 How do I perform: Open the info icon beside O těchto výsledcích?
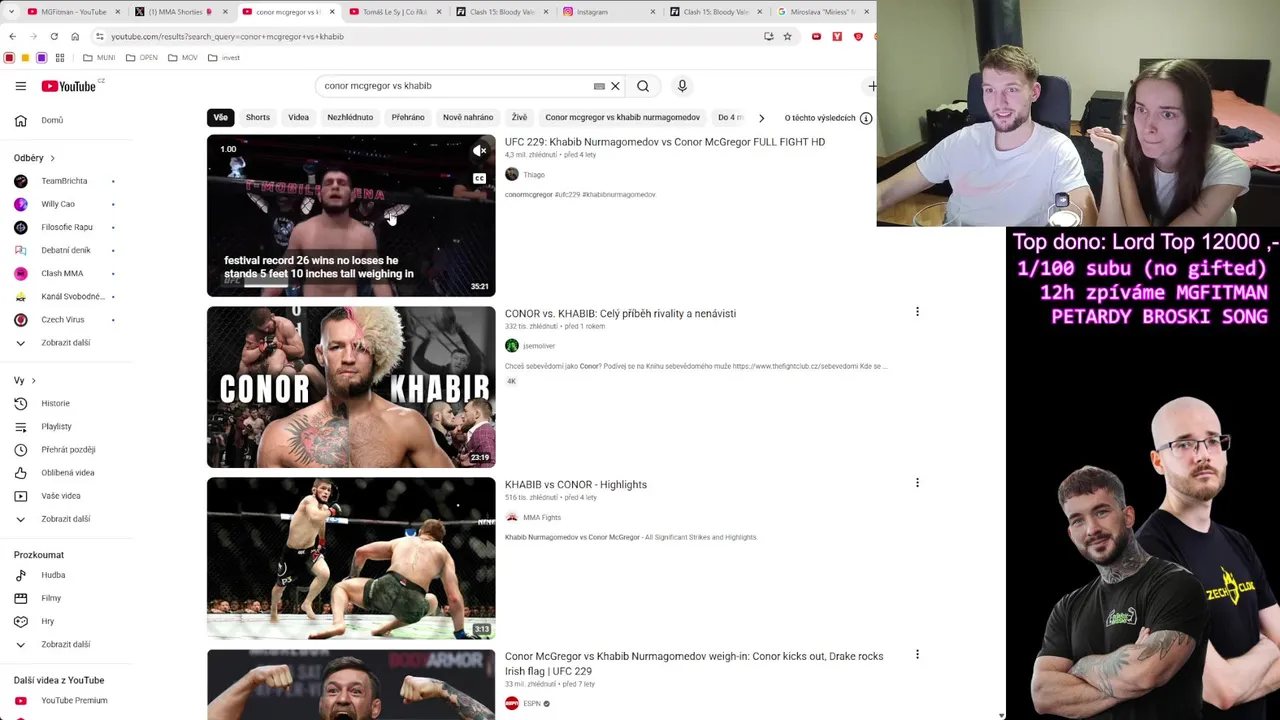click(866, 118)
